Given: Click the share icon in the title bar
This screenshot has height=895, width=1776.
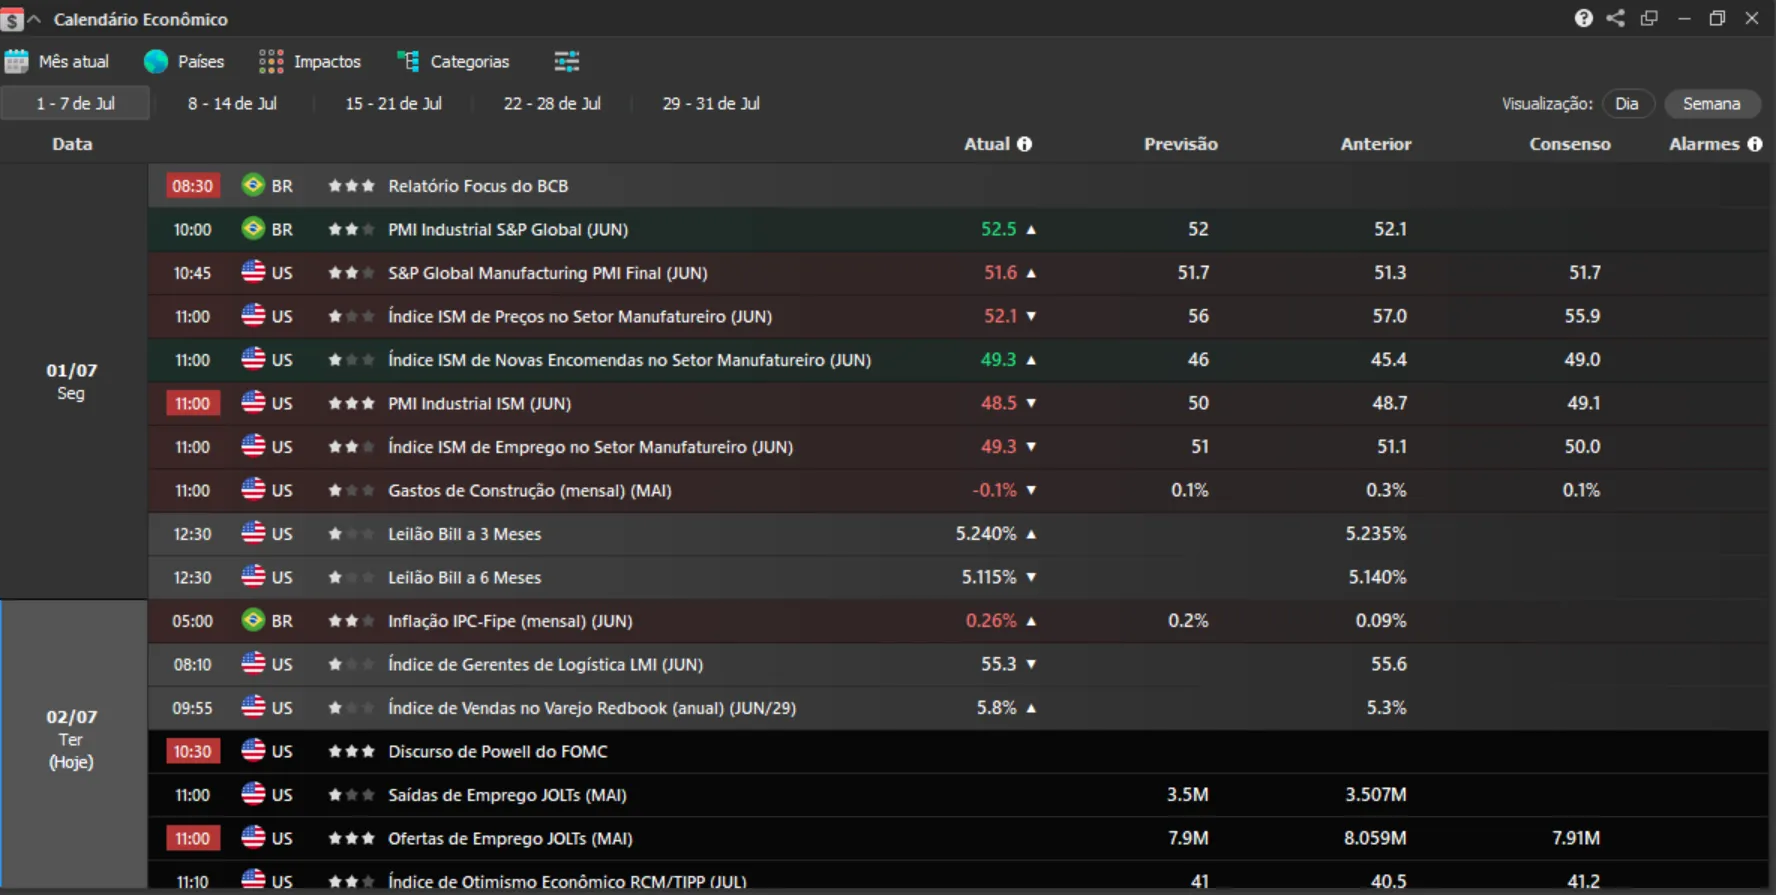Looking at the screenshot, I should pyautogui.click(x=1616, y=18).
